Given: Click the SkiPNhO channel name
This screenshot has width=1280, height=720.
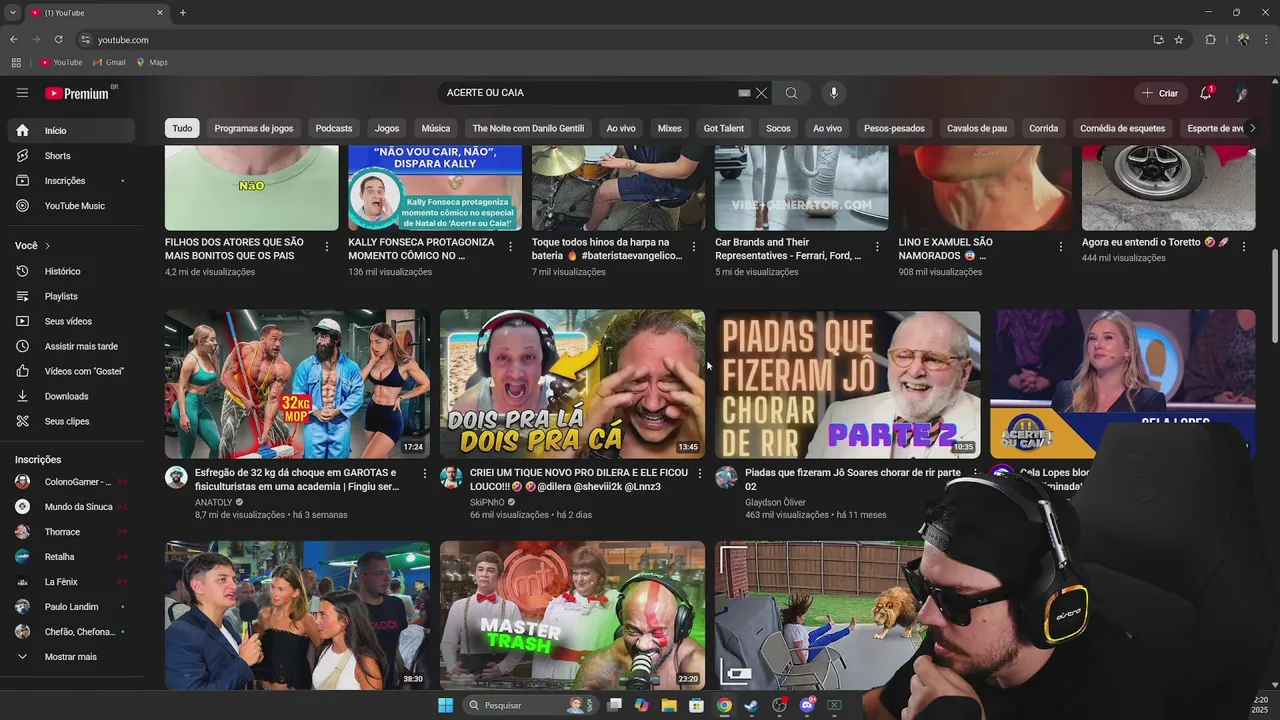Looking at the screenshot, I should point(487,502).
